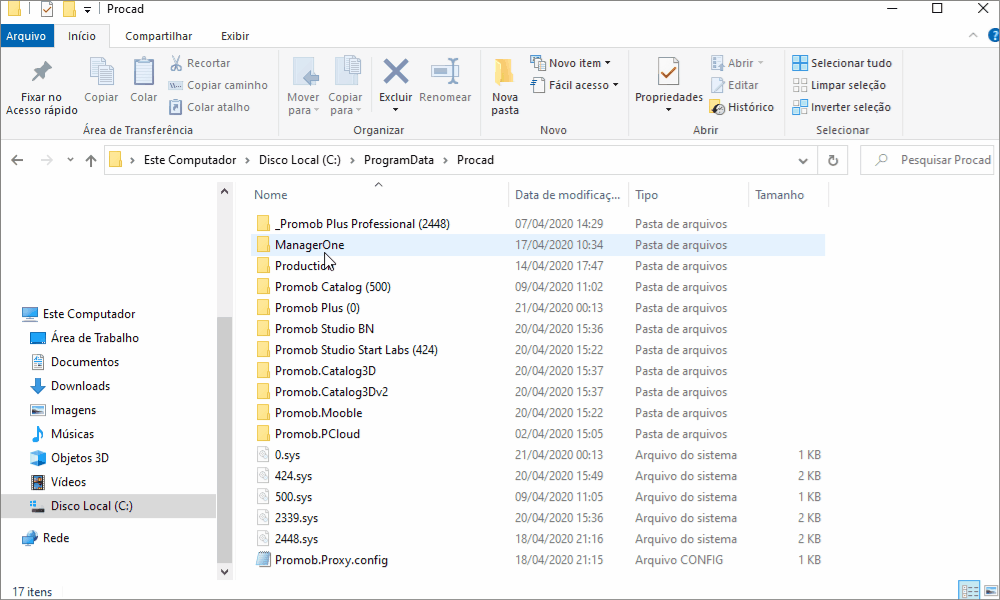Click Disco Local (C:) in breadcrumb
Viewport: 1000px width, 600px height.
(x=300, y=160)
